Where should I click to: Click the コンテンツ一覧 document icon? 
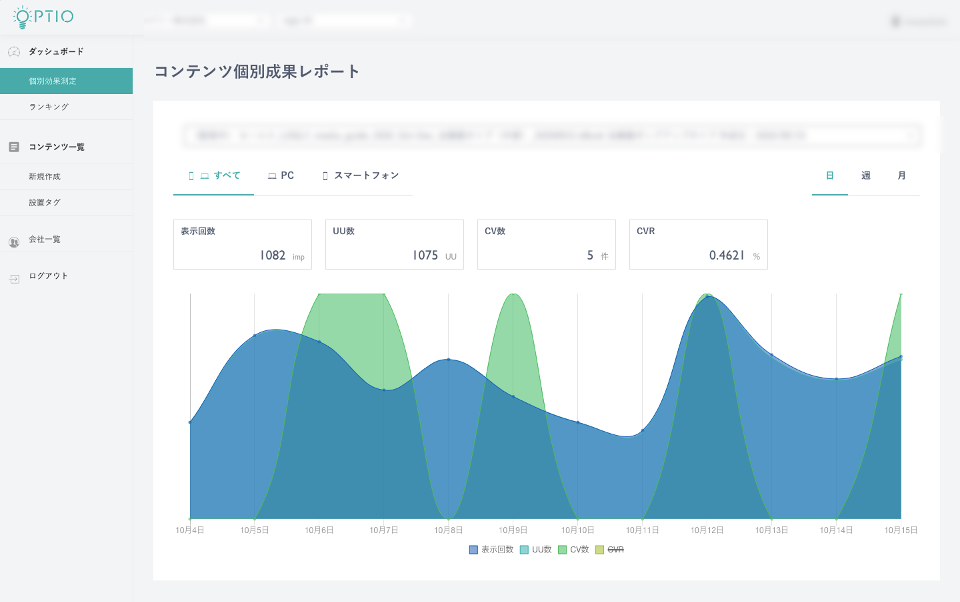point(14,147)
